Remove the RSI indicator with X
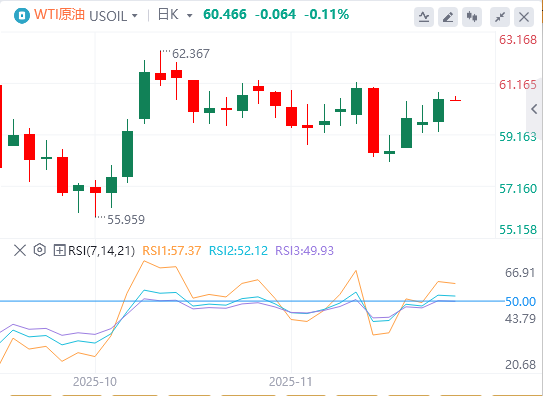543x396 pixels. coord(20,250)
